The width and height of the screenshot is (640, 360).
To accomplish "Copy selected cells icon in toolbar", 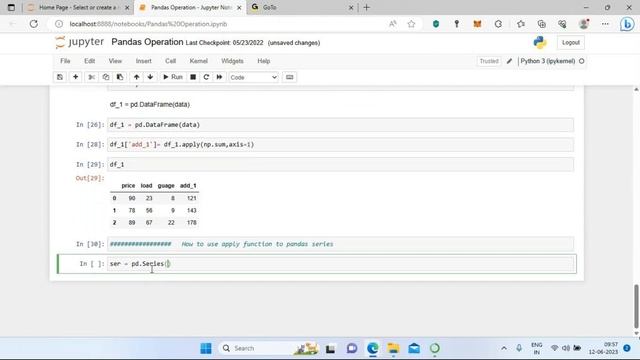I will 106,77.
